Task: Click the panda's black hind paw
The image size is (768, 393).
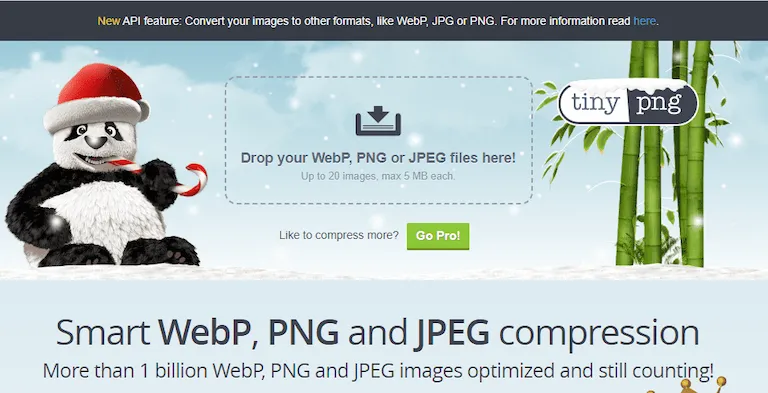Action: 160,251
